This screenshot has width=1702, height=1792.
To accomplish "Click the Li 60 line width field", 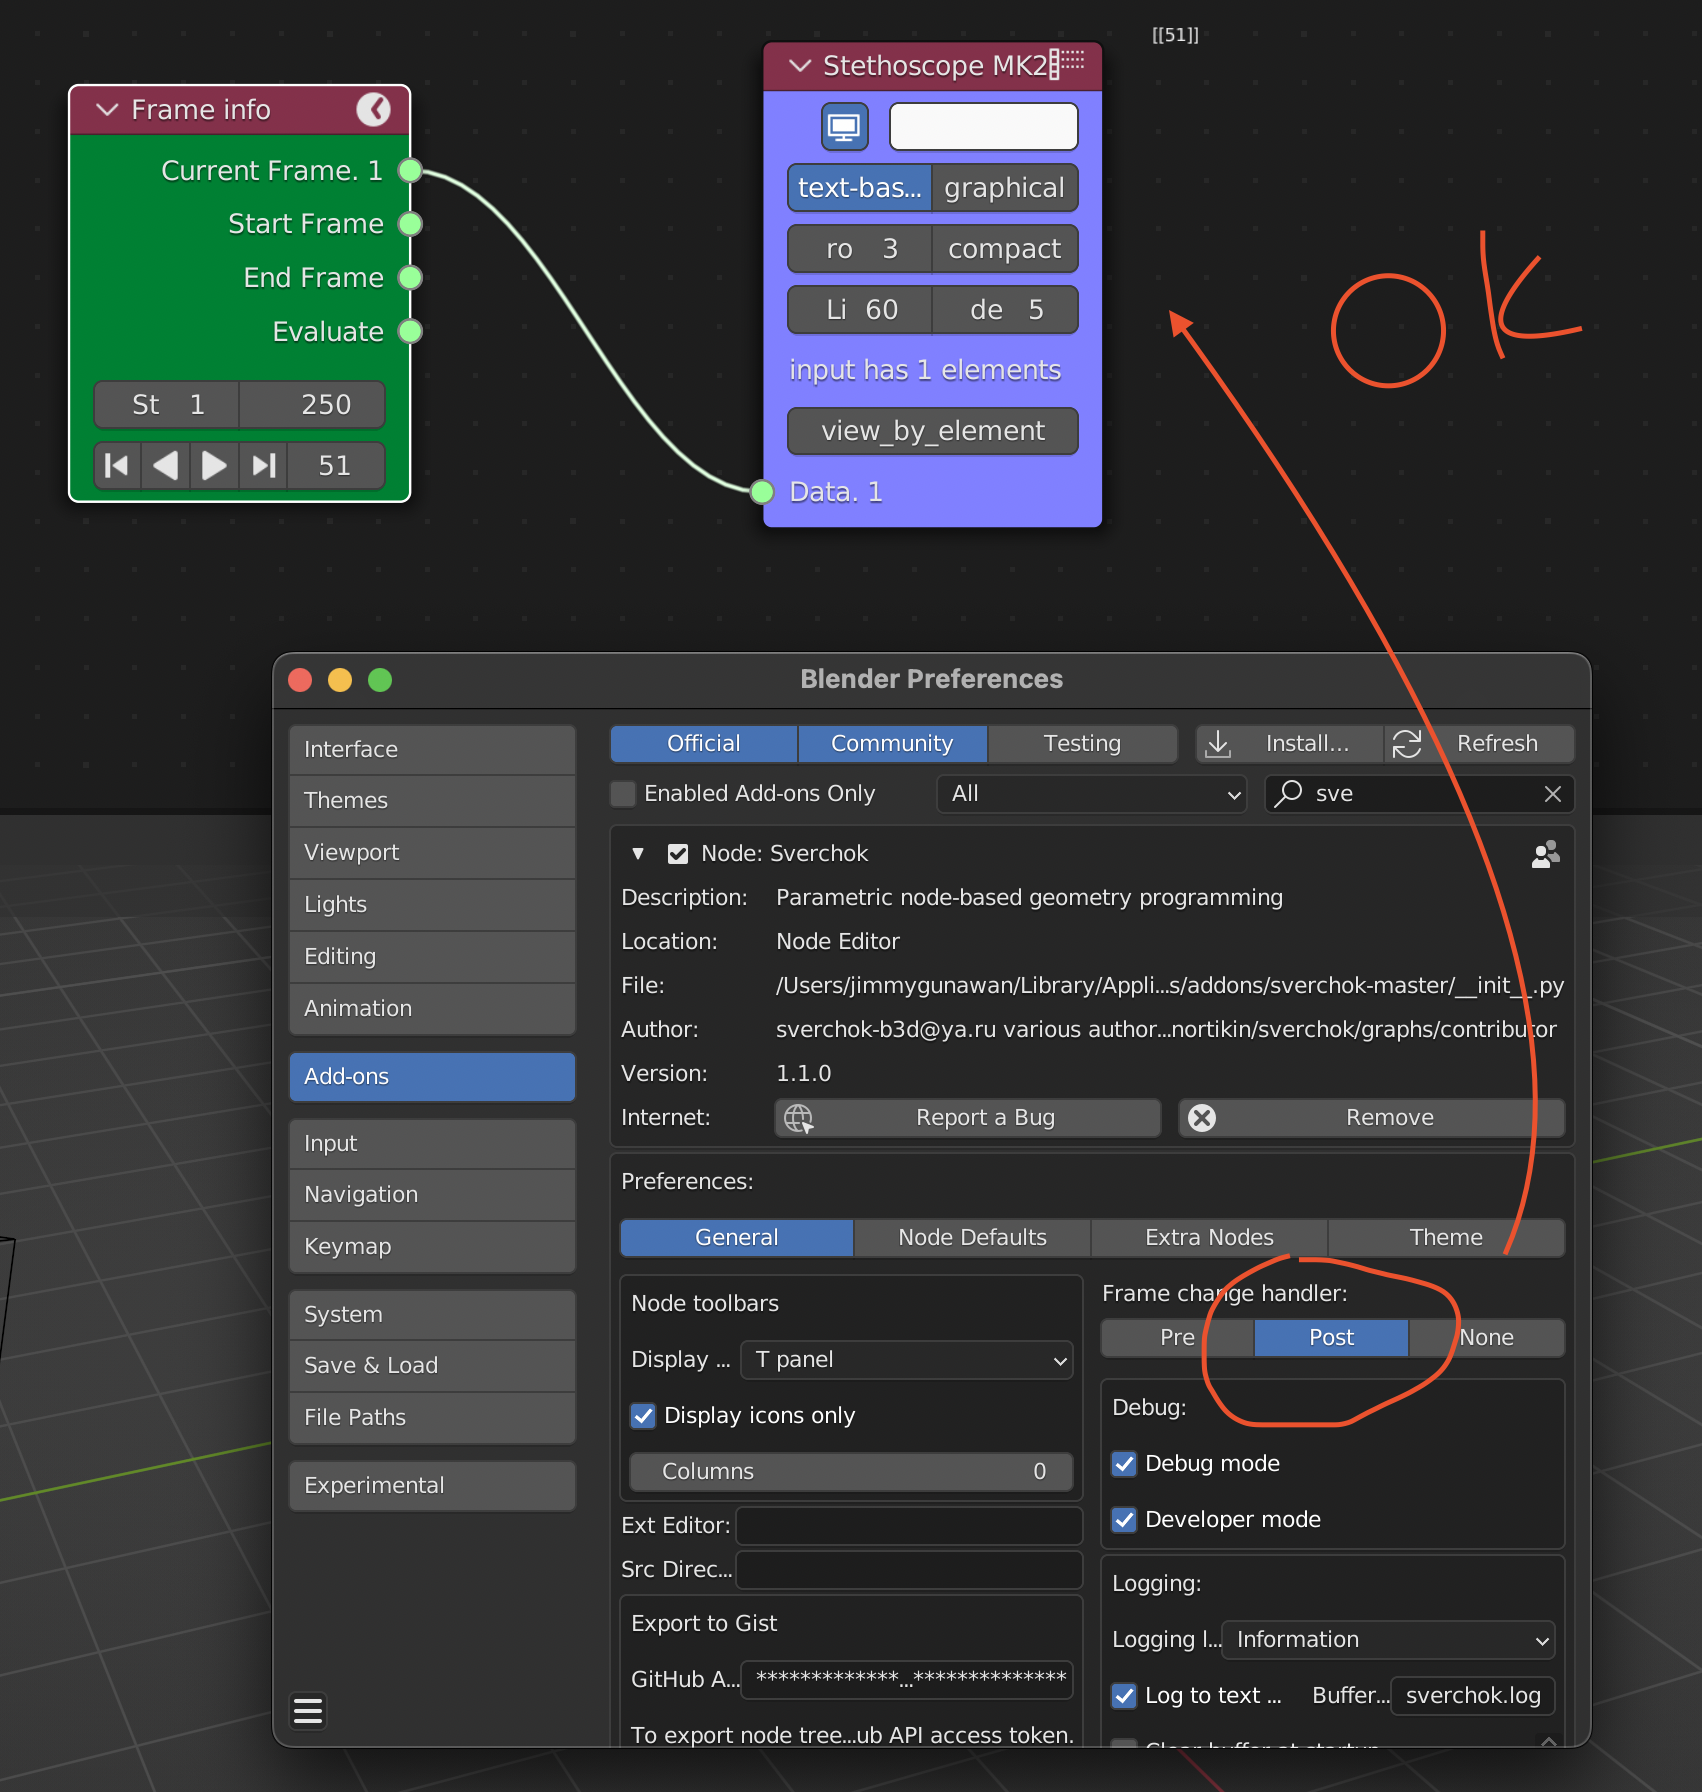I will 860,310.
